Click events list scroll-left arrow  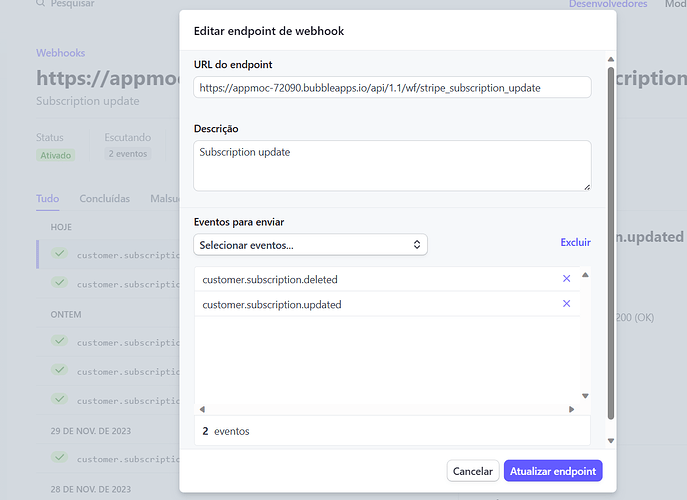(202, 409)
